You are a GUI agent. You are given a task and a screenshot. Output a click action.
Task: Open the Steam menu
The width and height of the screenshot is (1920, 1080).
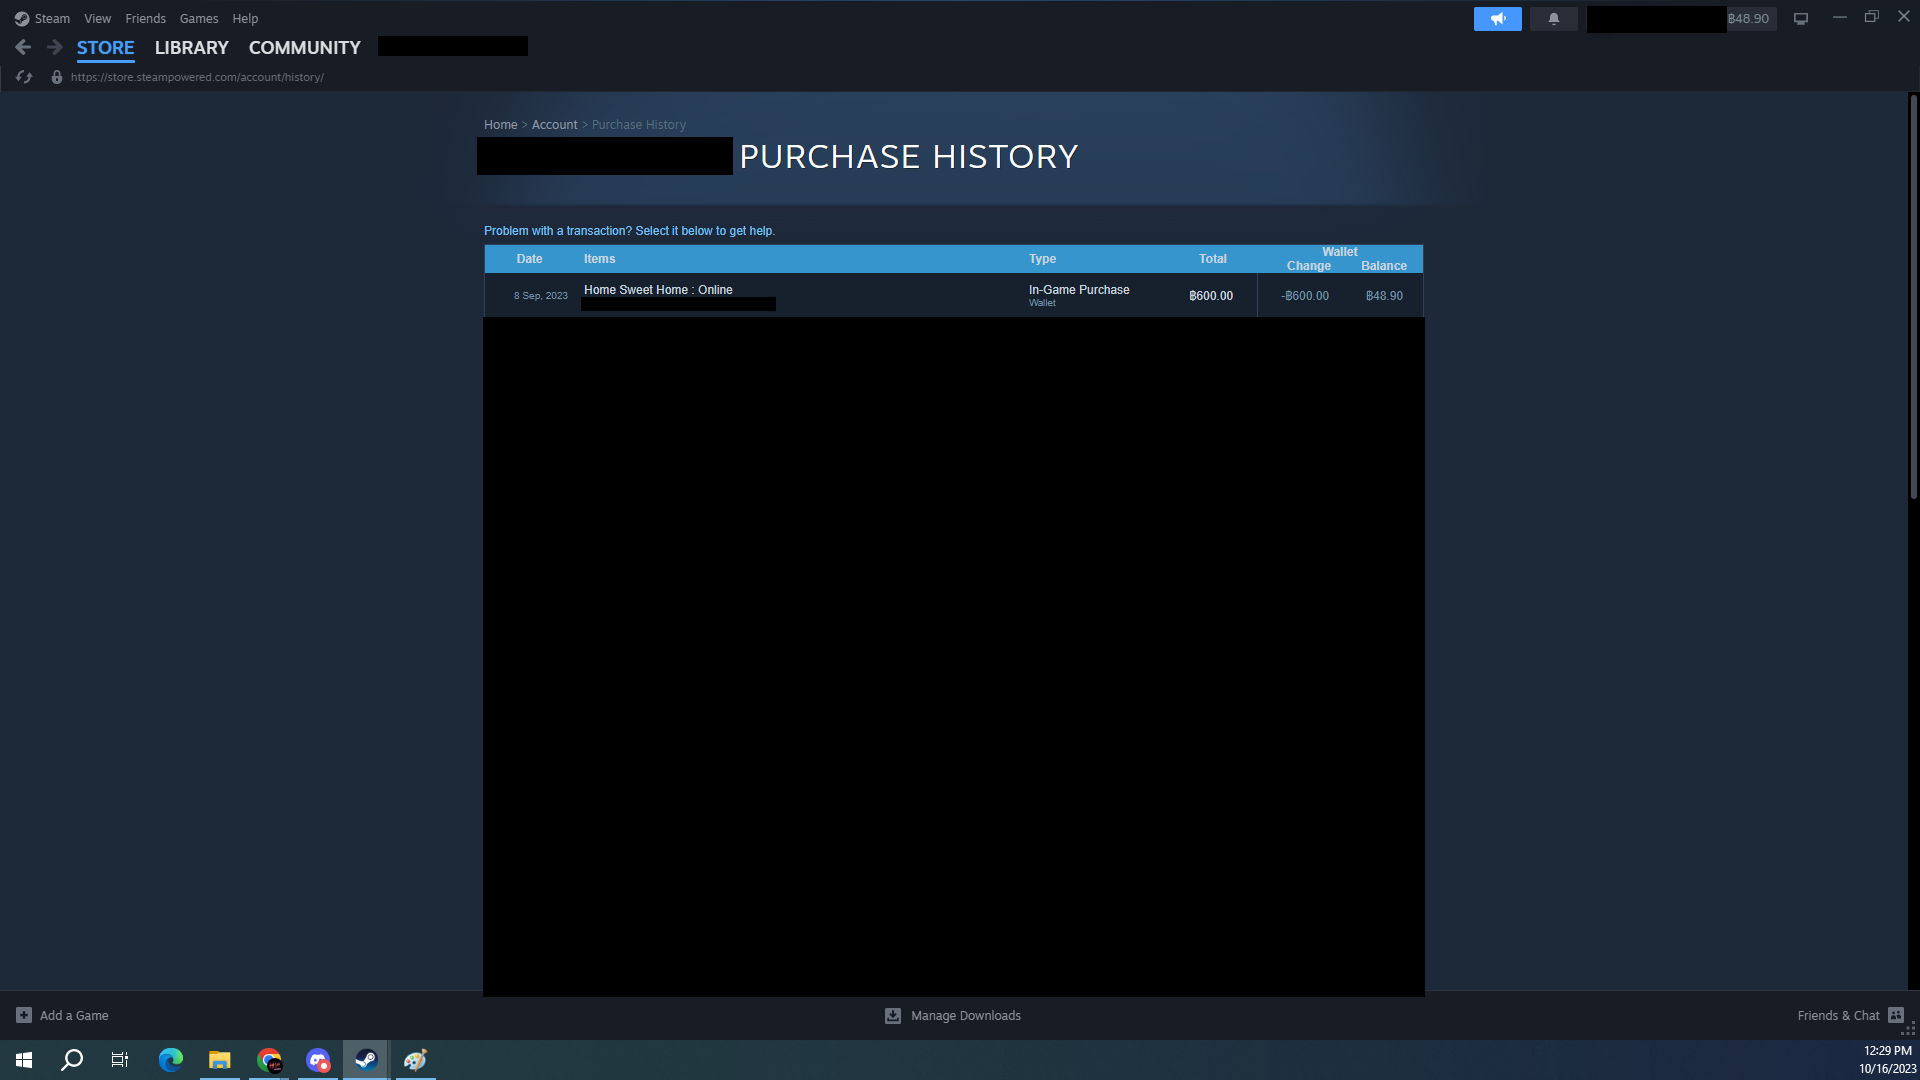43,19
